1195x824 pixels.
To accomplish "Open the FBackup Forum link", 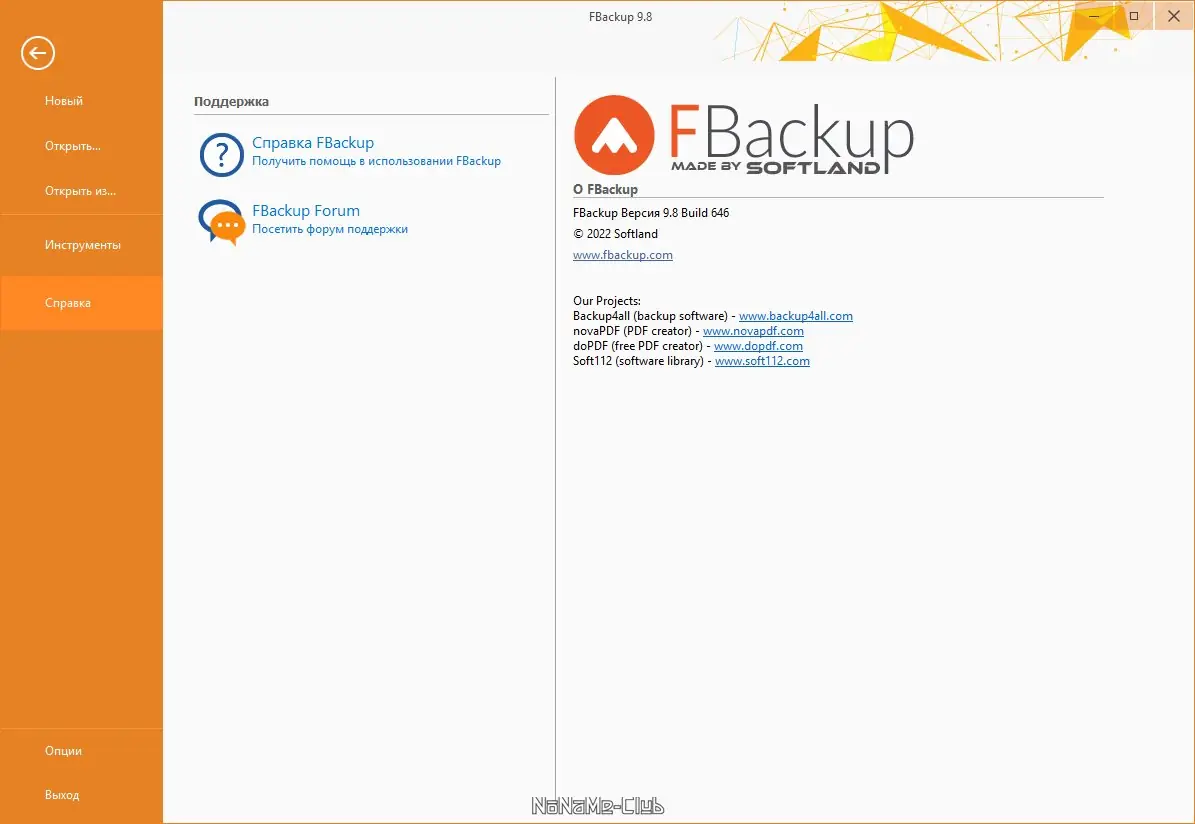I will [306, 210].
